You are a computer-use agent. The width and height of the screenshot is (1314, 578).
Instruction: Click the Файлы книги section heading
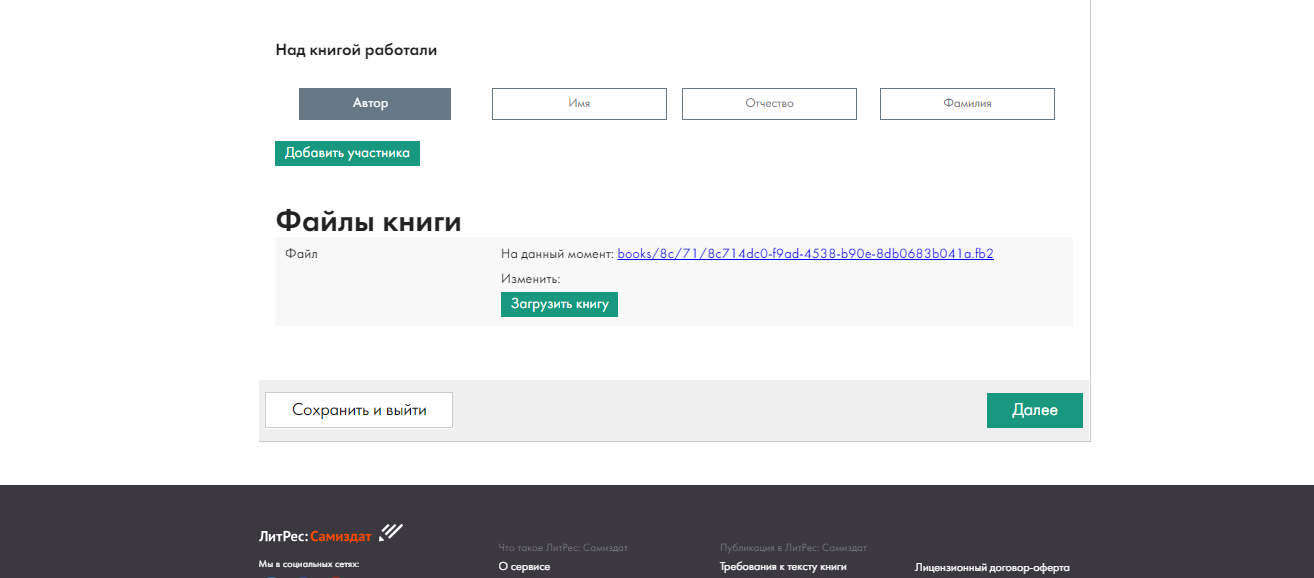pos(368,221)
